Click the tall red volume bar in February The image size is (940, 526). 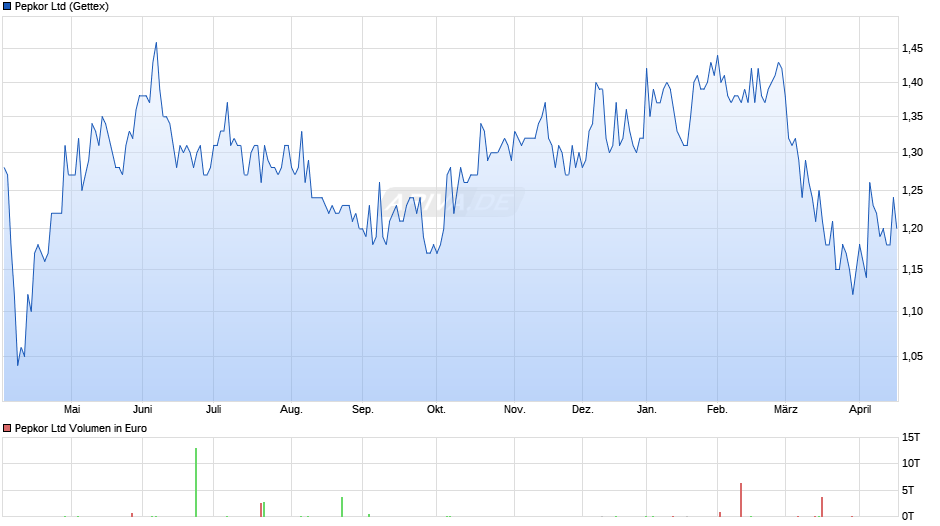(741, 500)
